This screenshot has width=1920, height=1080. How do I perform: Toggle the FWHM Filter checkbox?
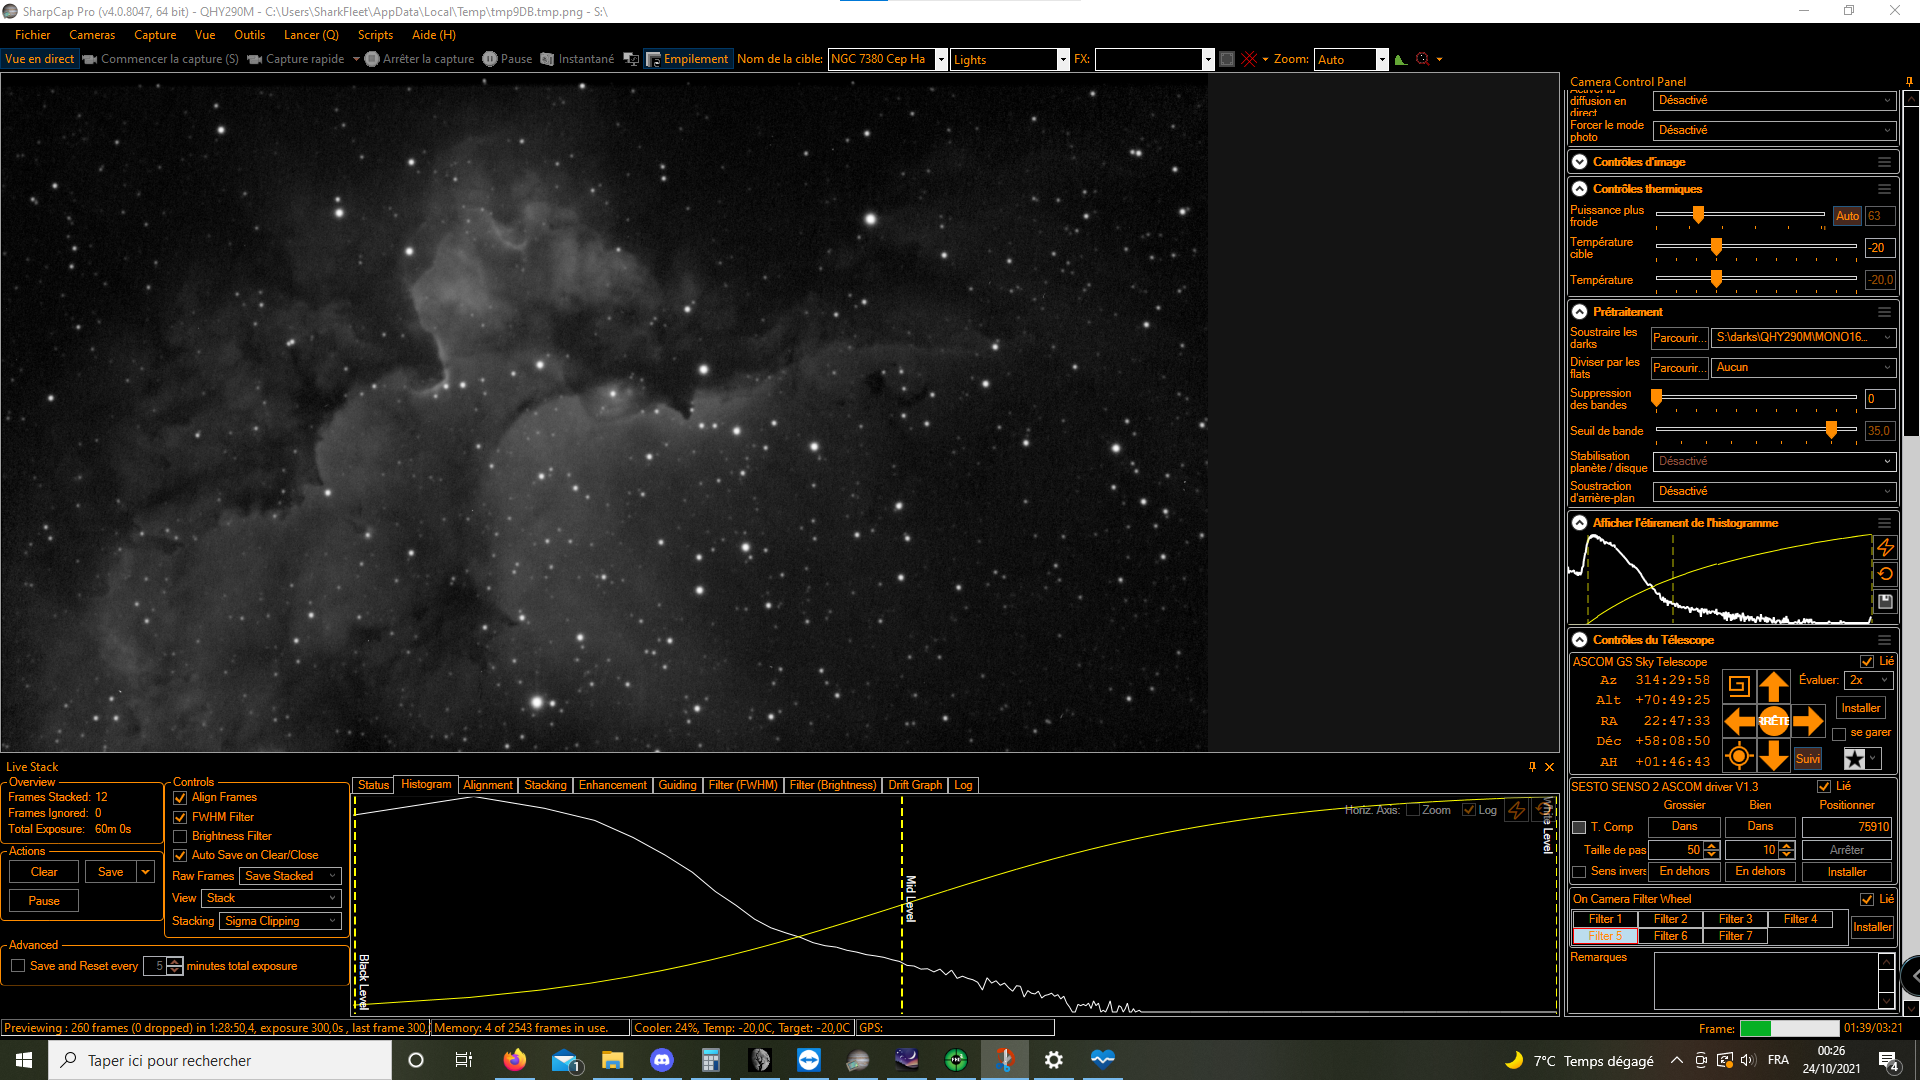pos(180,817)
